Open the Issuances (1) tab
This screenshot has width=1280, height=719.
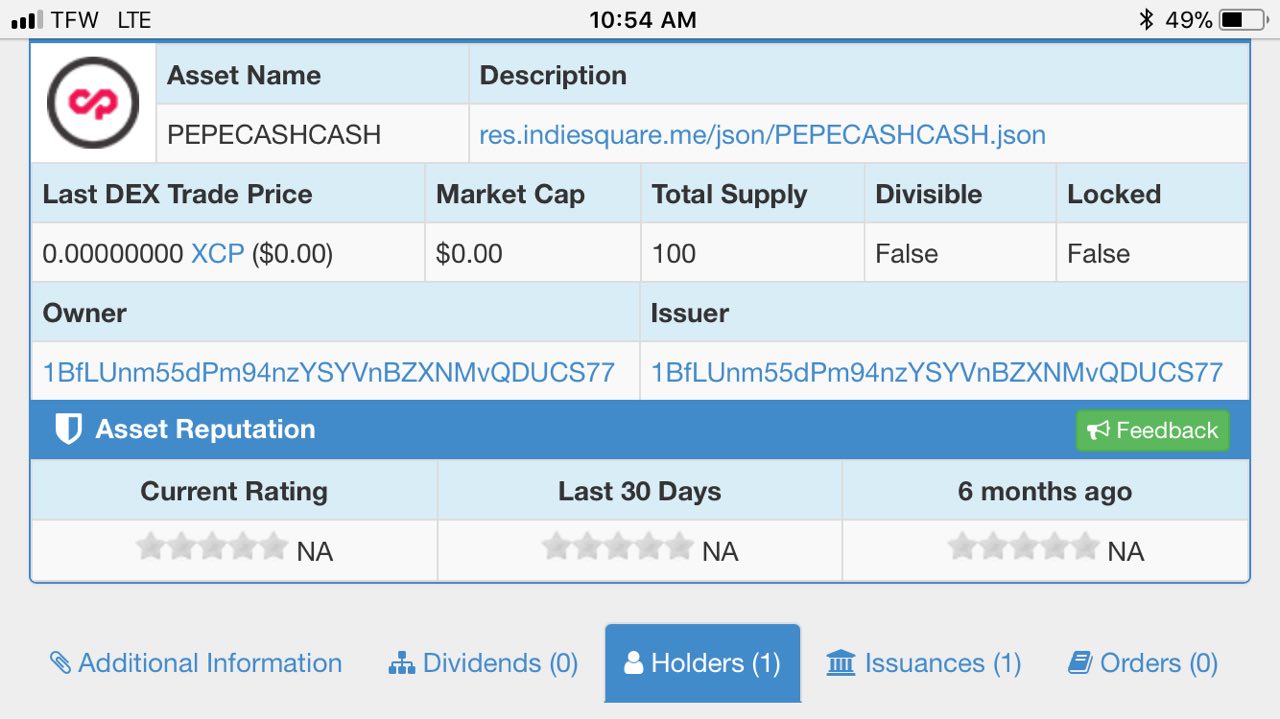pyautogui.click(x=923, y=663)
